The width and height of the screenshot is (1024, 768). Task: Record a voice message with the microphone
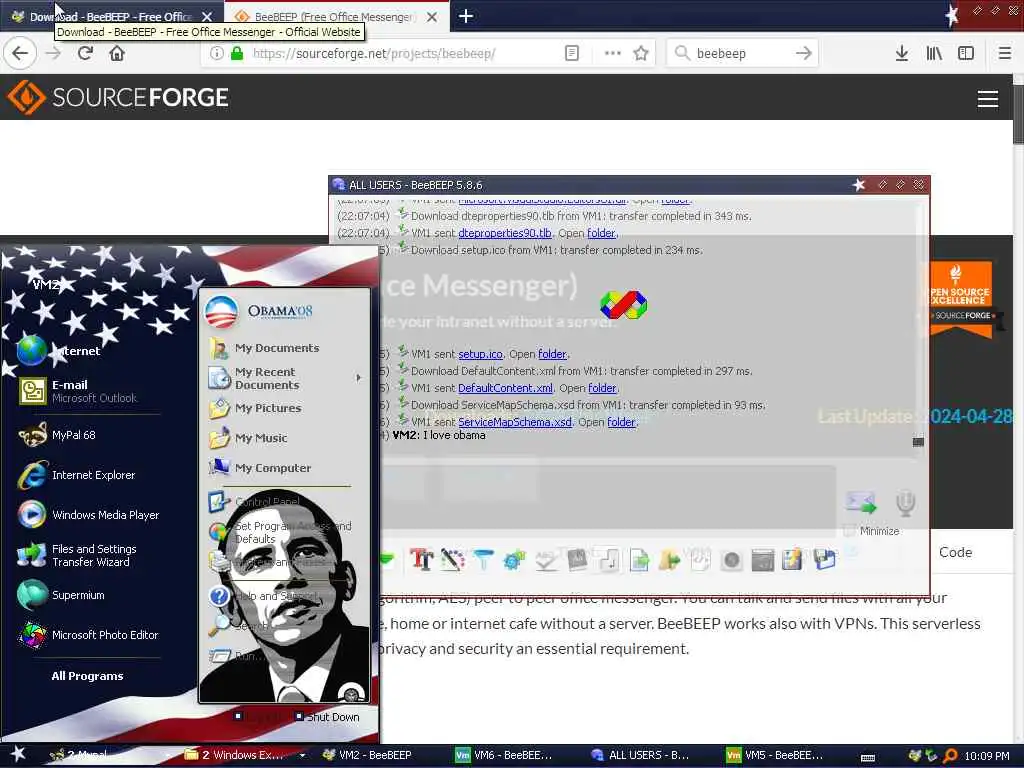tap(905, 503)
